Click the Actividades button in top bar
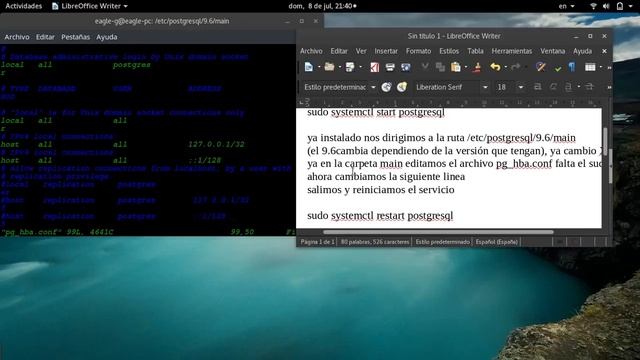 (24, 6)
